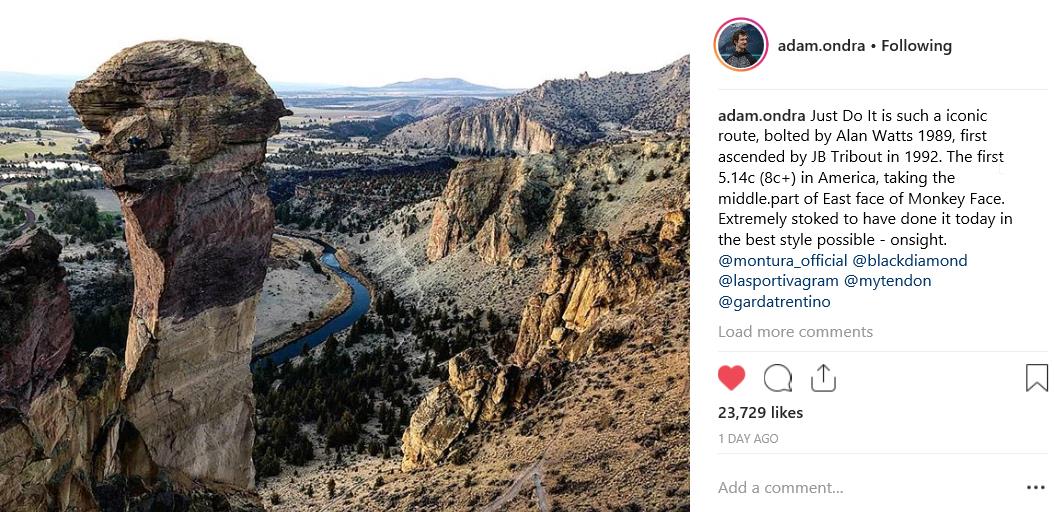Open the @montura_official mention
The image size is (1054, 512).
pyautogui.click(x=782, y=261)
